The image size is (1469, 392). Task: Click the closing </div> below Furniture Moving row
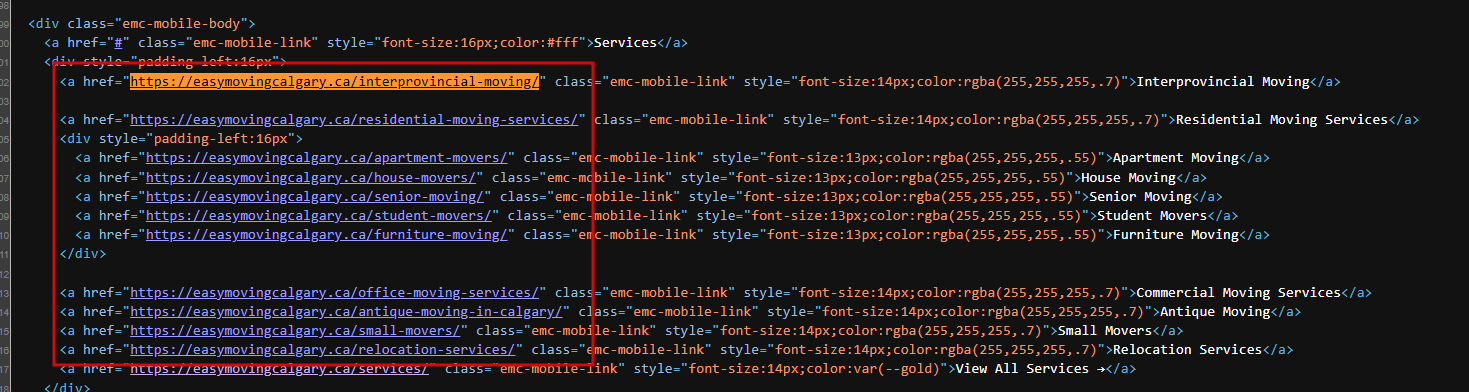click(x=82, y=253)
